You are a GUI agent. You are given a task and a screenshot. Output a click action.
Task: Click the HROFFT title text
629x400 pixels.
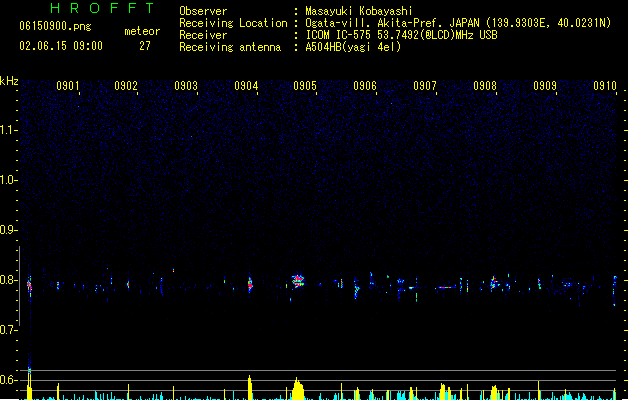pyautogui.click(x=102, y=8)
